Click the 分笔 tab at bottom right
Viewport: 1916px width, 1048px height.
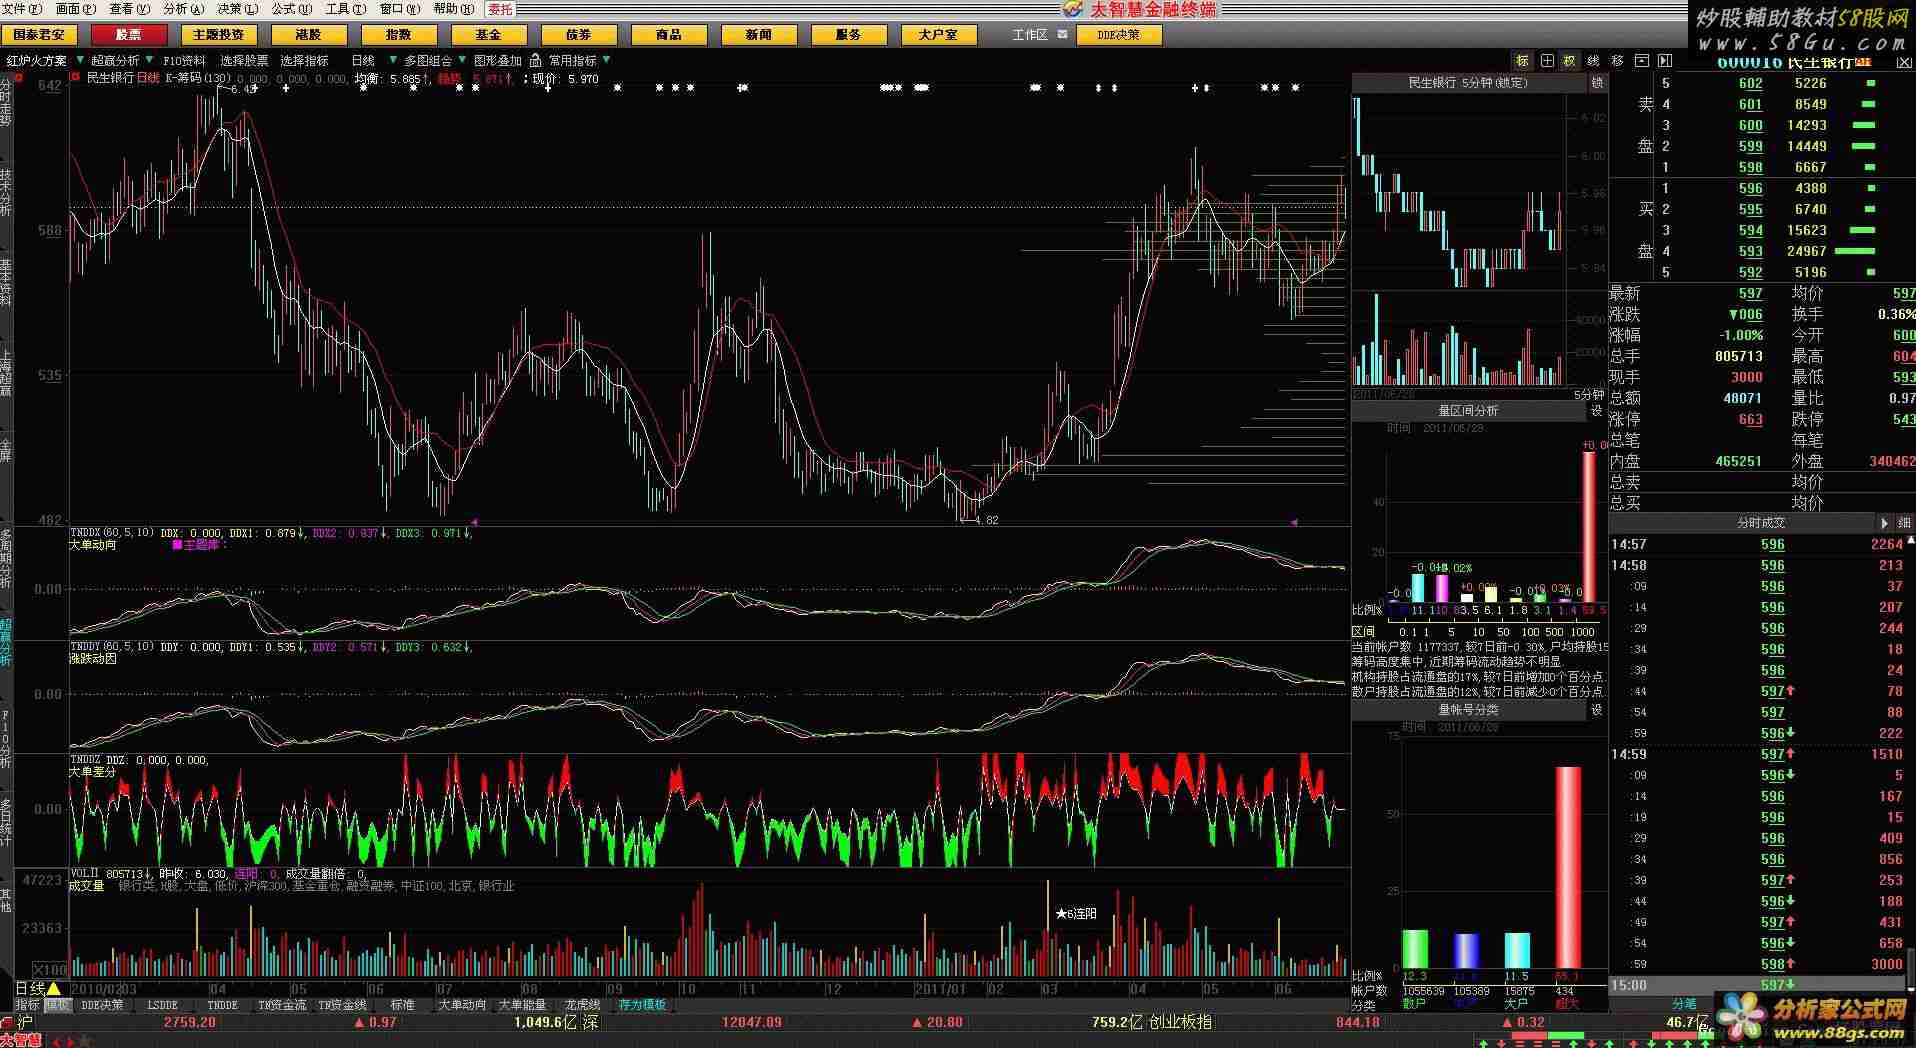click(1684, 1004)
